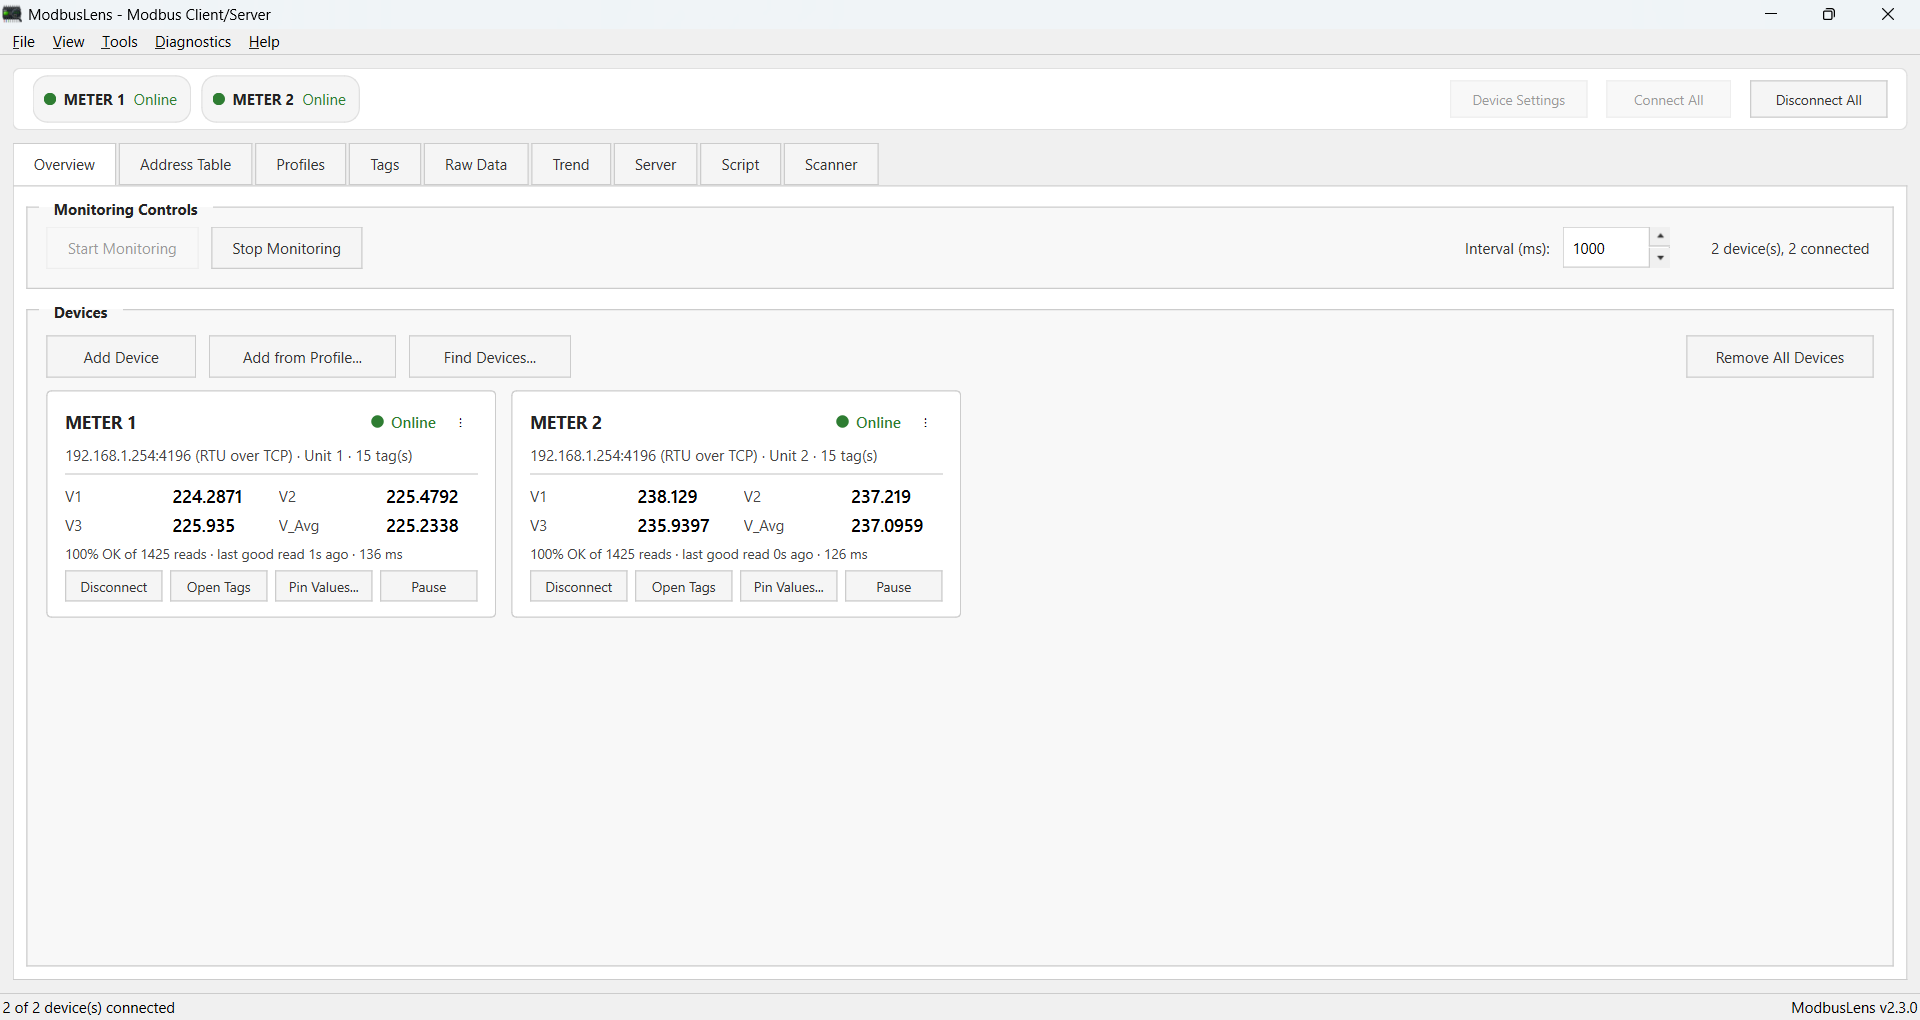The height and width of the screenshot is (1020, 1920).
Task: Click ModbusLens v2.3.0 version in status bar
Action: pyautogui.click(x=1854, y=1007)
